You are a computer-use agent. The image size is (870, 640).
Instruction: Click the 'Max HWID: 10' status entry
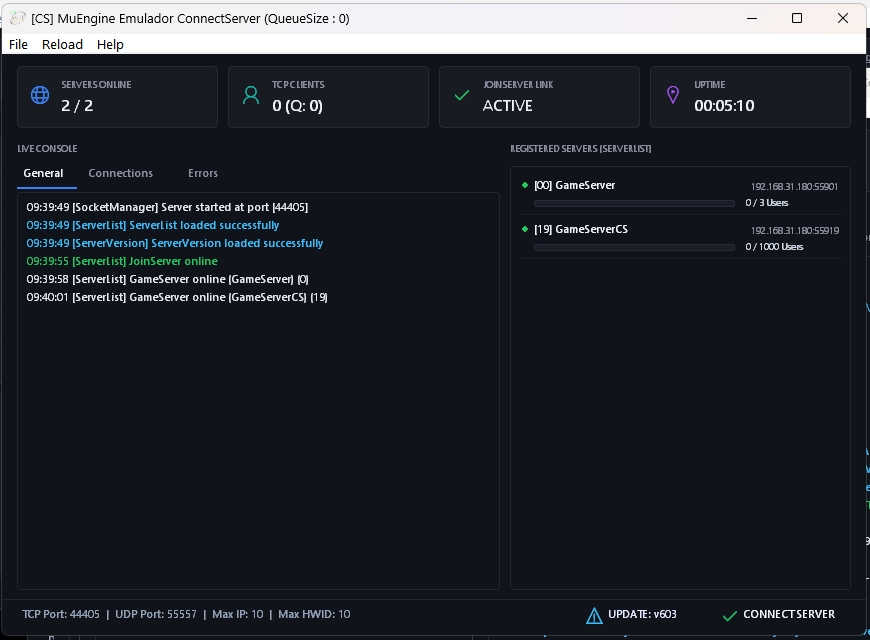[314, 614]
